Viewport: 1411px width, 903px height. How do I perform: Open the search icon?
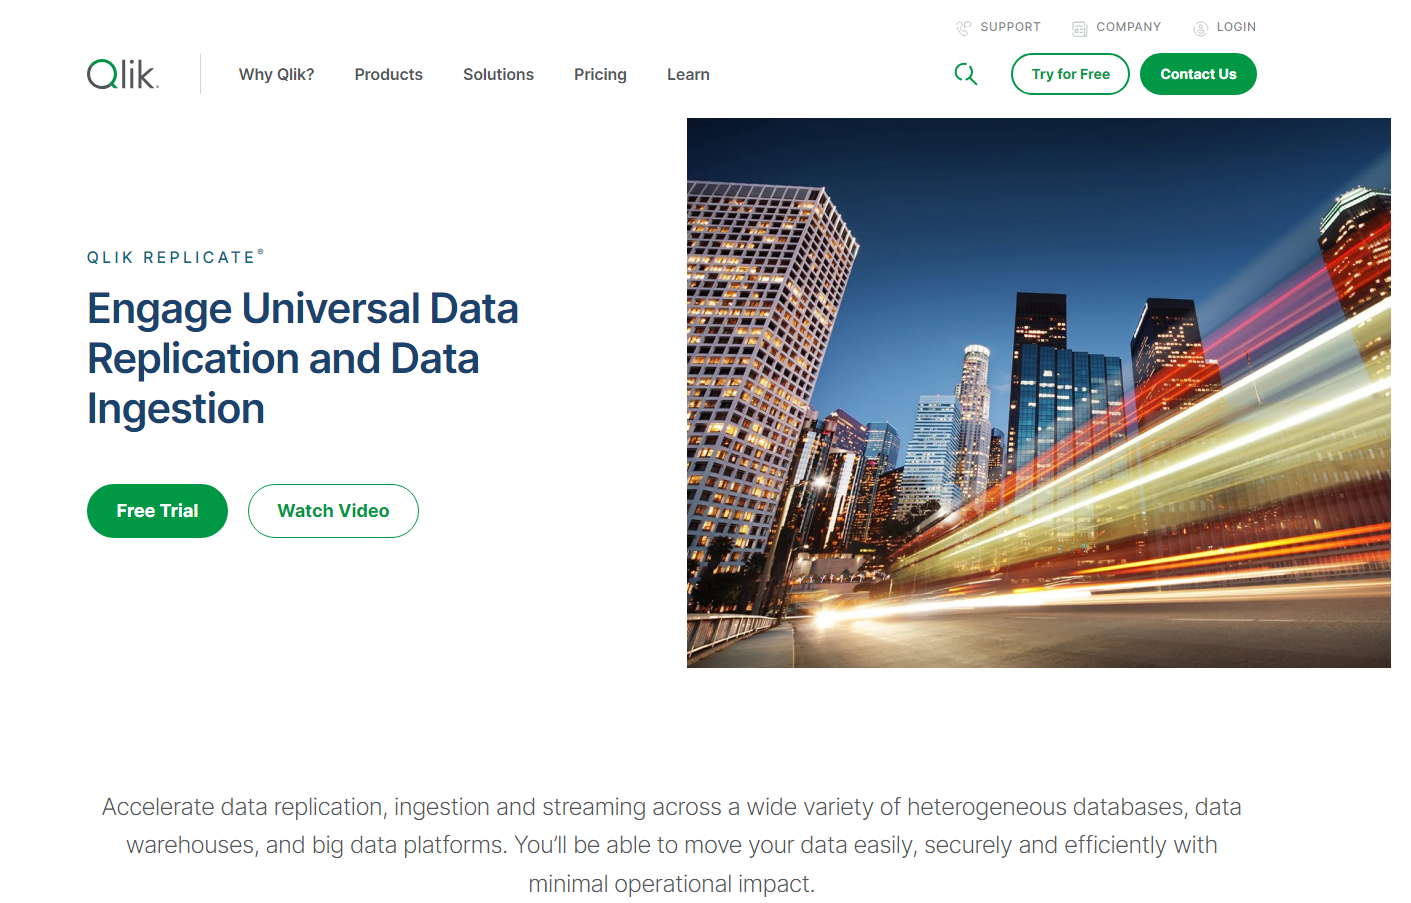click(x=965, y=74)
